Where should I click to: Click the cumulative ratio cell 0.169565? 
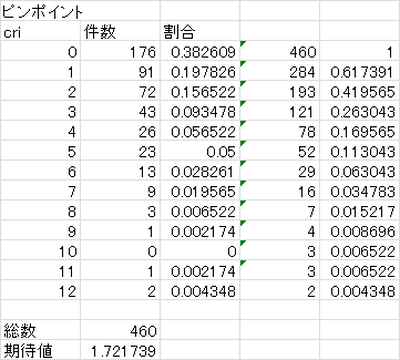[360, 131]
